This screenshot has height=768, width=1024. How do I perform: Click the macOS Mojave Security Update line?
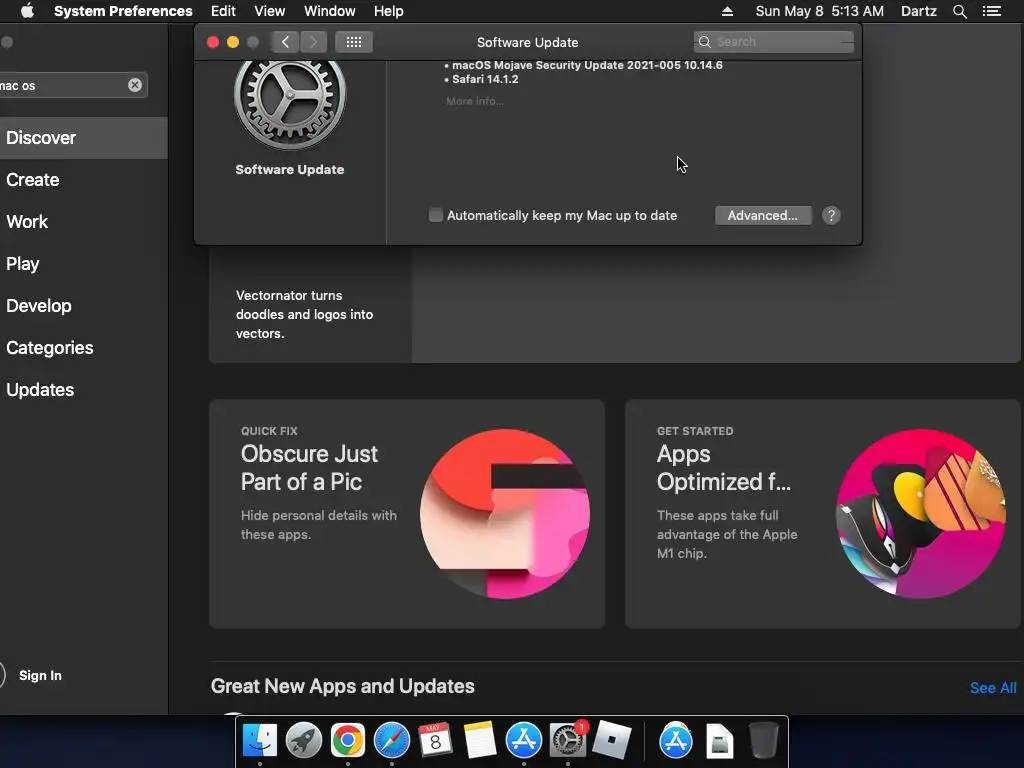point(587,65)
